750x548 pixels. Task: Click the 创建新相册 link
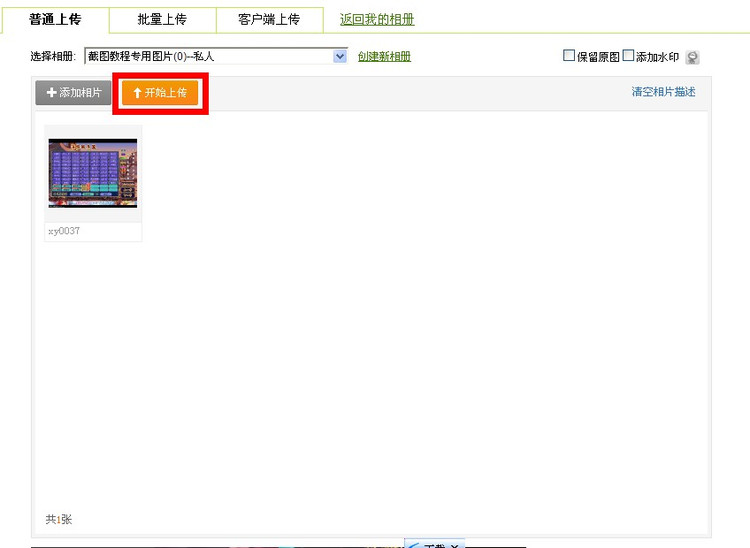tap(384, 56)
